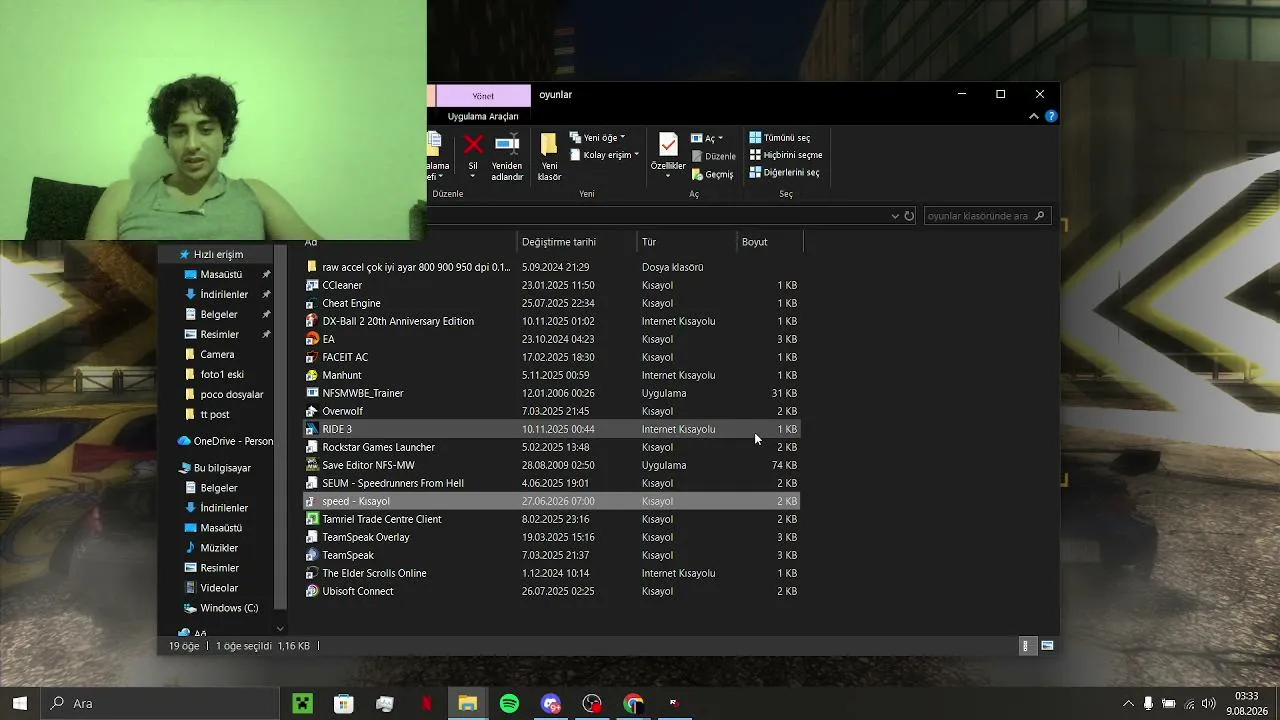Select the EA shortcut icon
Screen dimensions: 1280x720
click(x=312, y=339)
